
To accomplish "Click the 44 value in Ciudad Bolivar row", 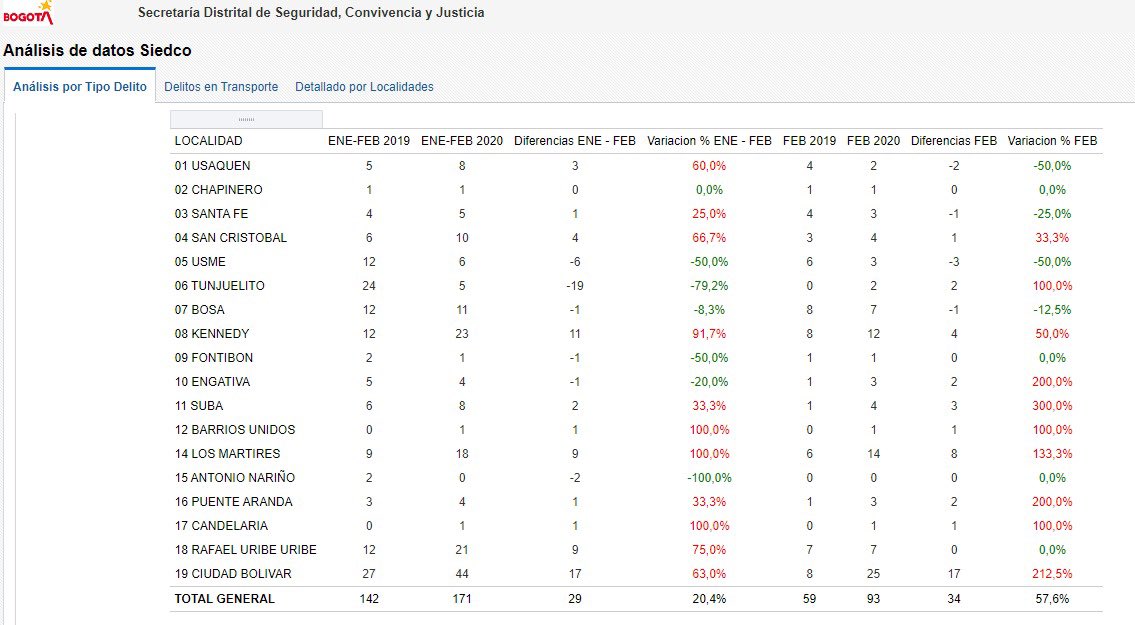I will tap(462, 574).
